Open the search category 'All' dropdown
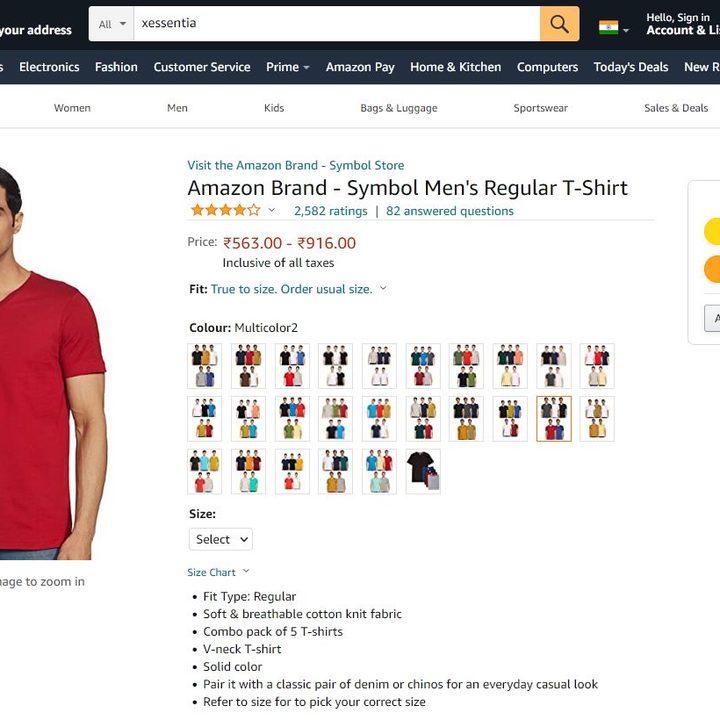720x720 pixels. point(112,24)
